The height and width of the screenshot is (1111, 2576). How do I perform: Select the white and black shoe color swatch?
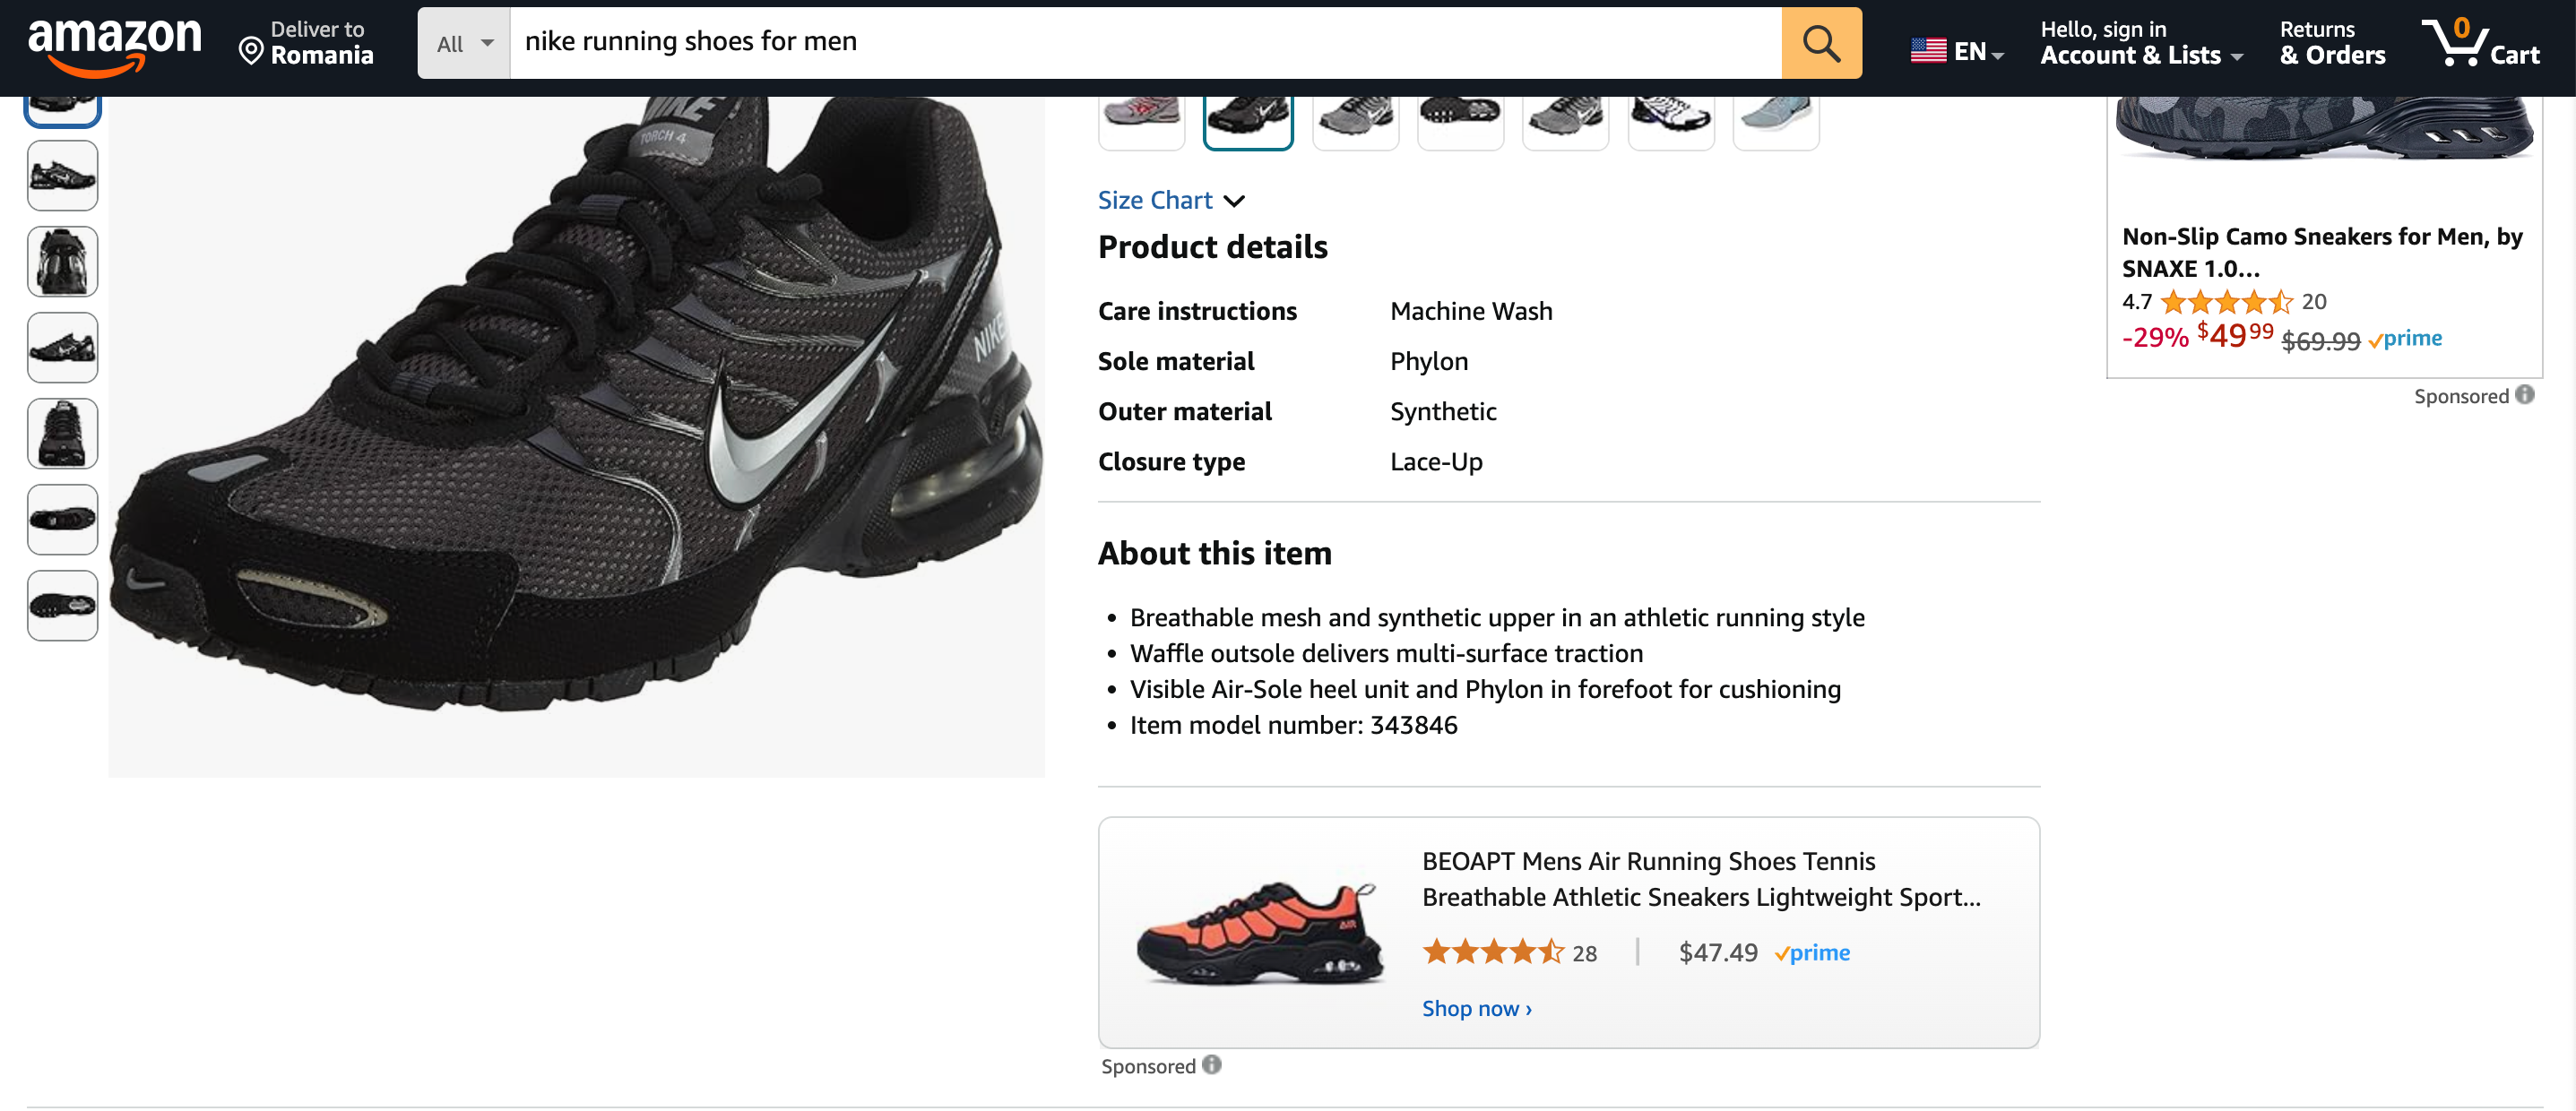[x=1670, y=116]
